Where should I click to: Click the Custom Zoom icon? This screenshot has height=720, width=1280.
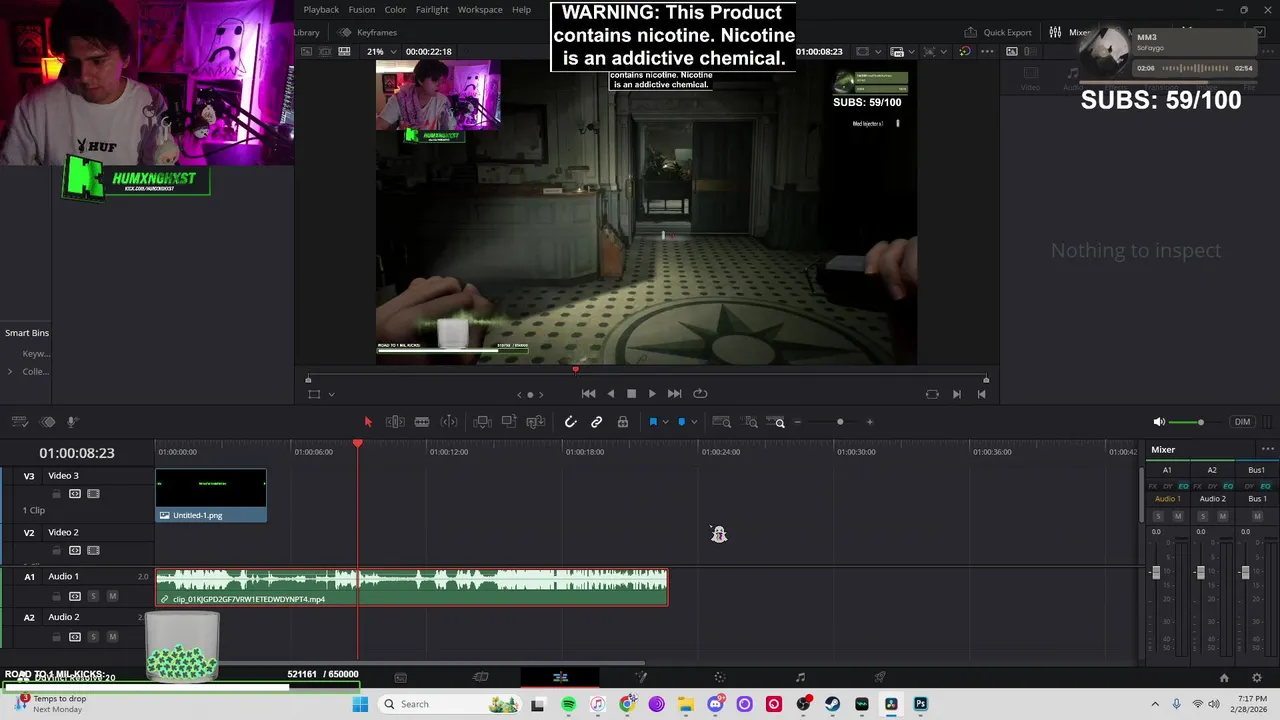tap(775, 422)
